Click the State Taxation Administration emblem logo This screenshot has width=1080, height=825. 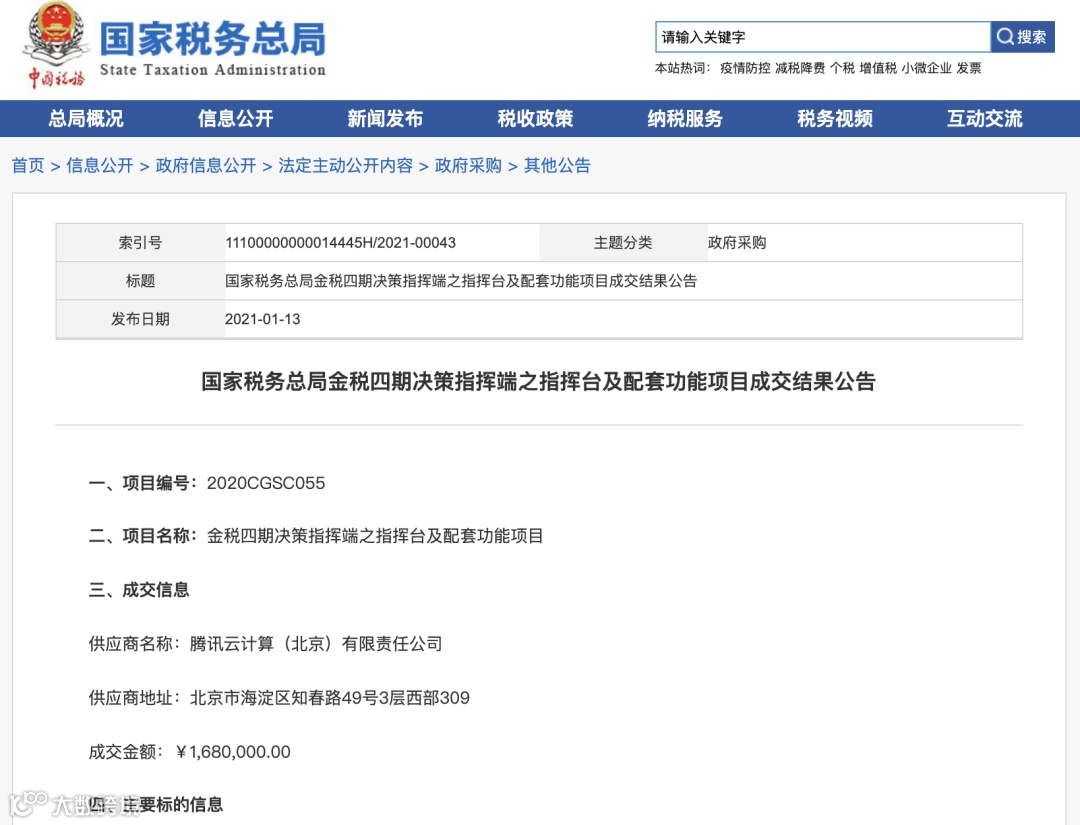point(56,45)
